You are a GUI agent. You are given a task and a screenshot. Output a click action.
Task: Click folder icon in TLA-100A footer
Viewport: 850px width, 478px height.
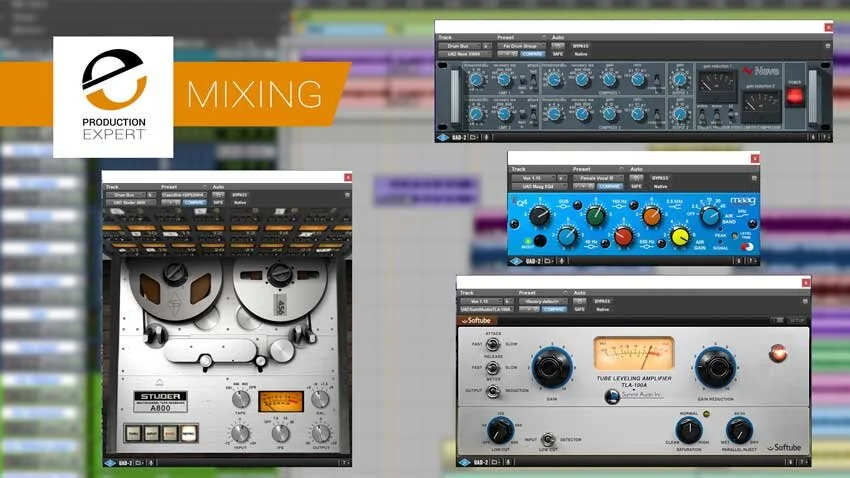point(495,462)
